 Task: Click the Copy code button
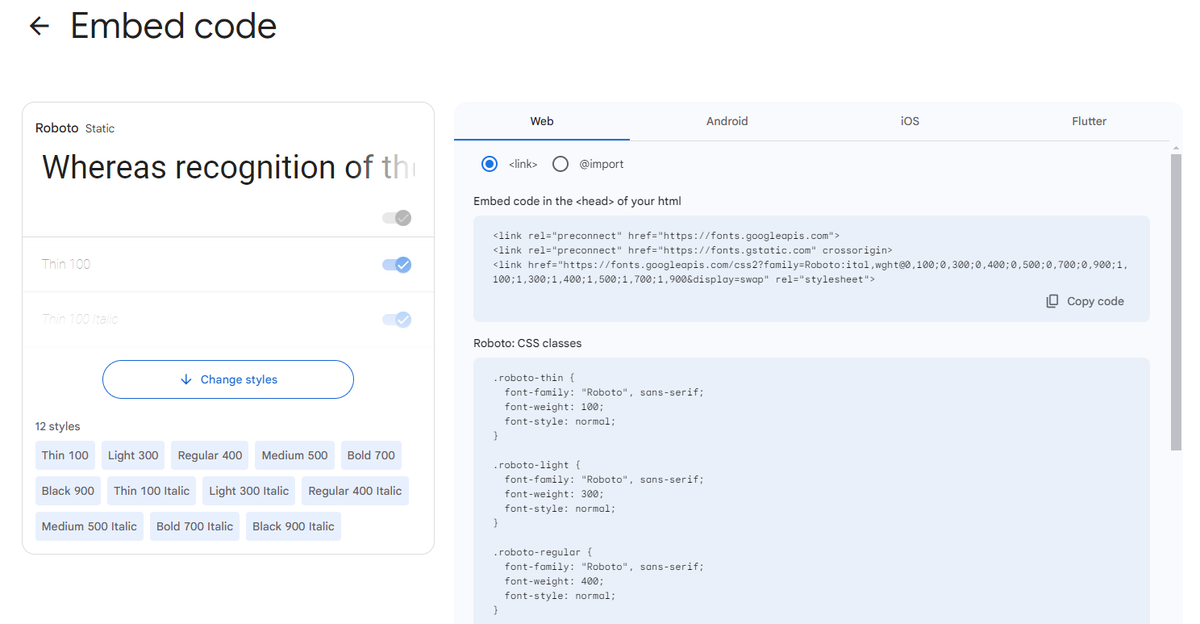click(x=1085, y=301)
